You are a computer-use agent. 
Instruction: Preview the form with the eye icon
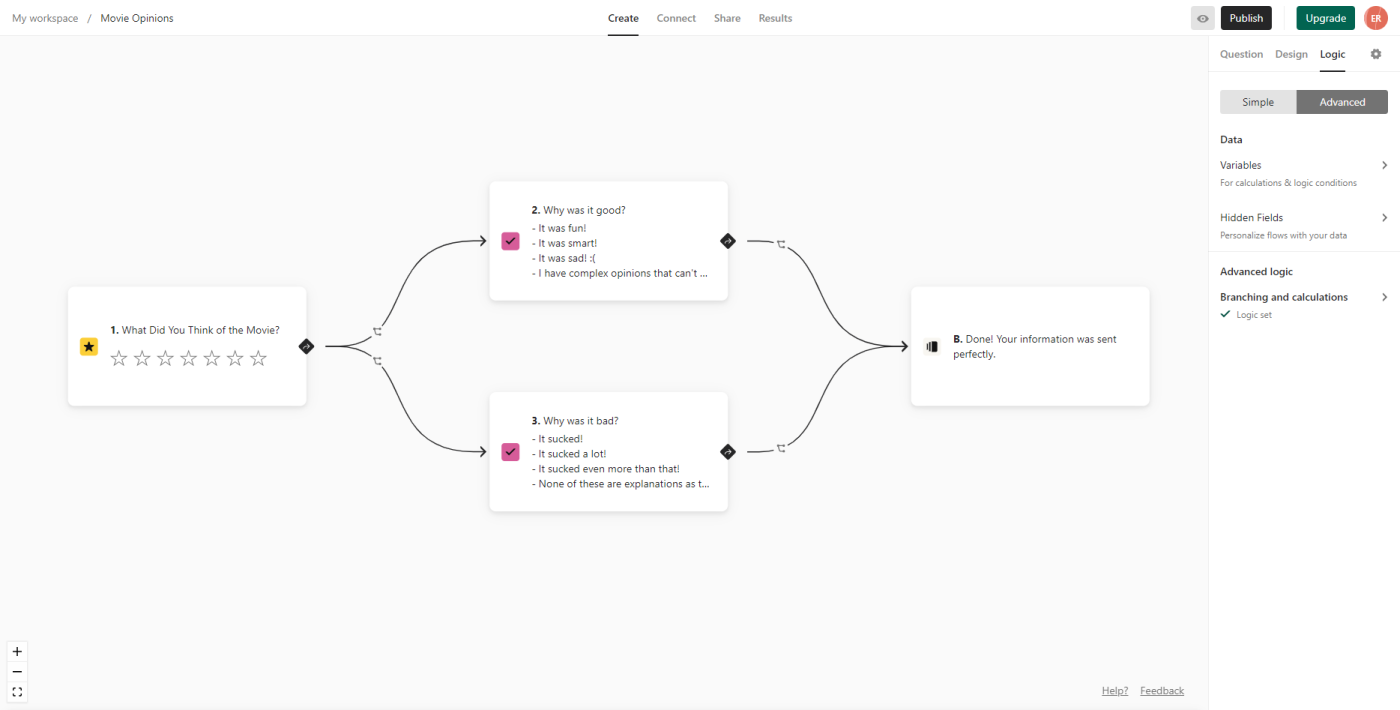click(x=1202, y=18)
